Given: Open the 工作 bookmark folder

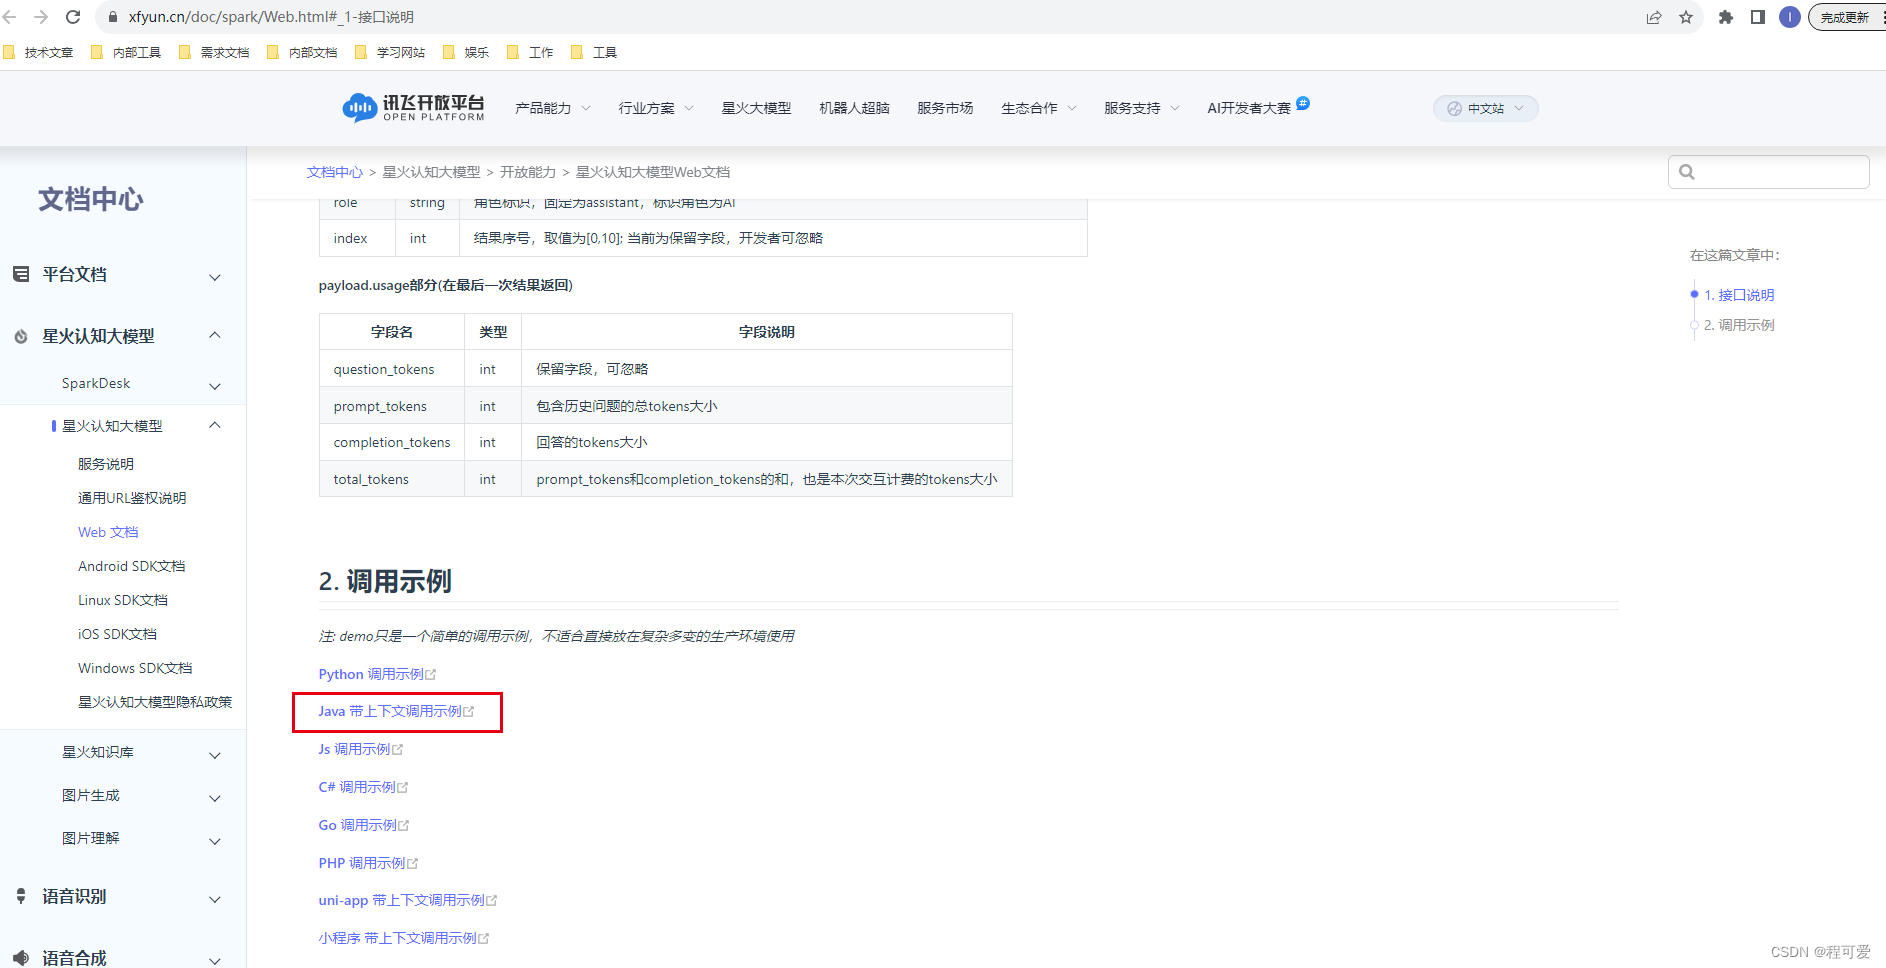Looking at the screenshot, I should [x=531, y=52].
